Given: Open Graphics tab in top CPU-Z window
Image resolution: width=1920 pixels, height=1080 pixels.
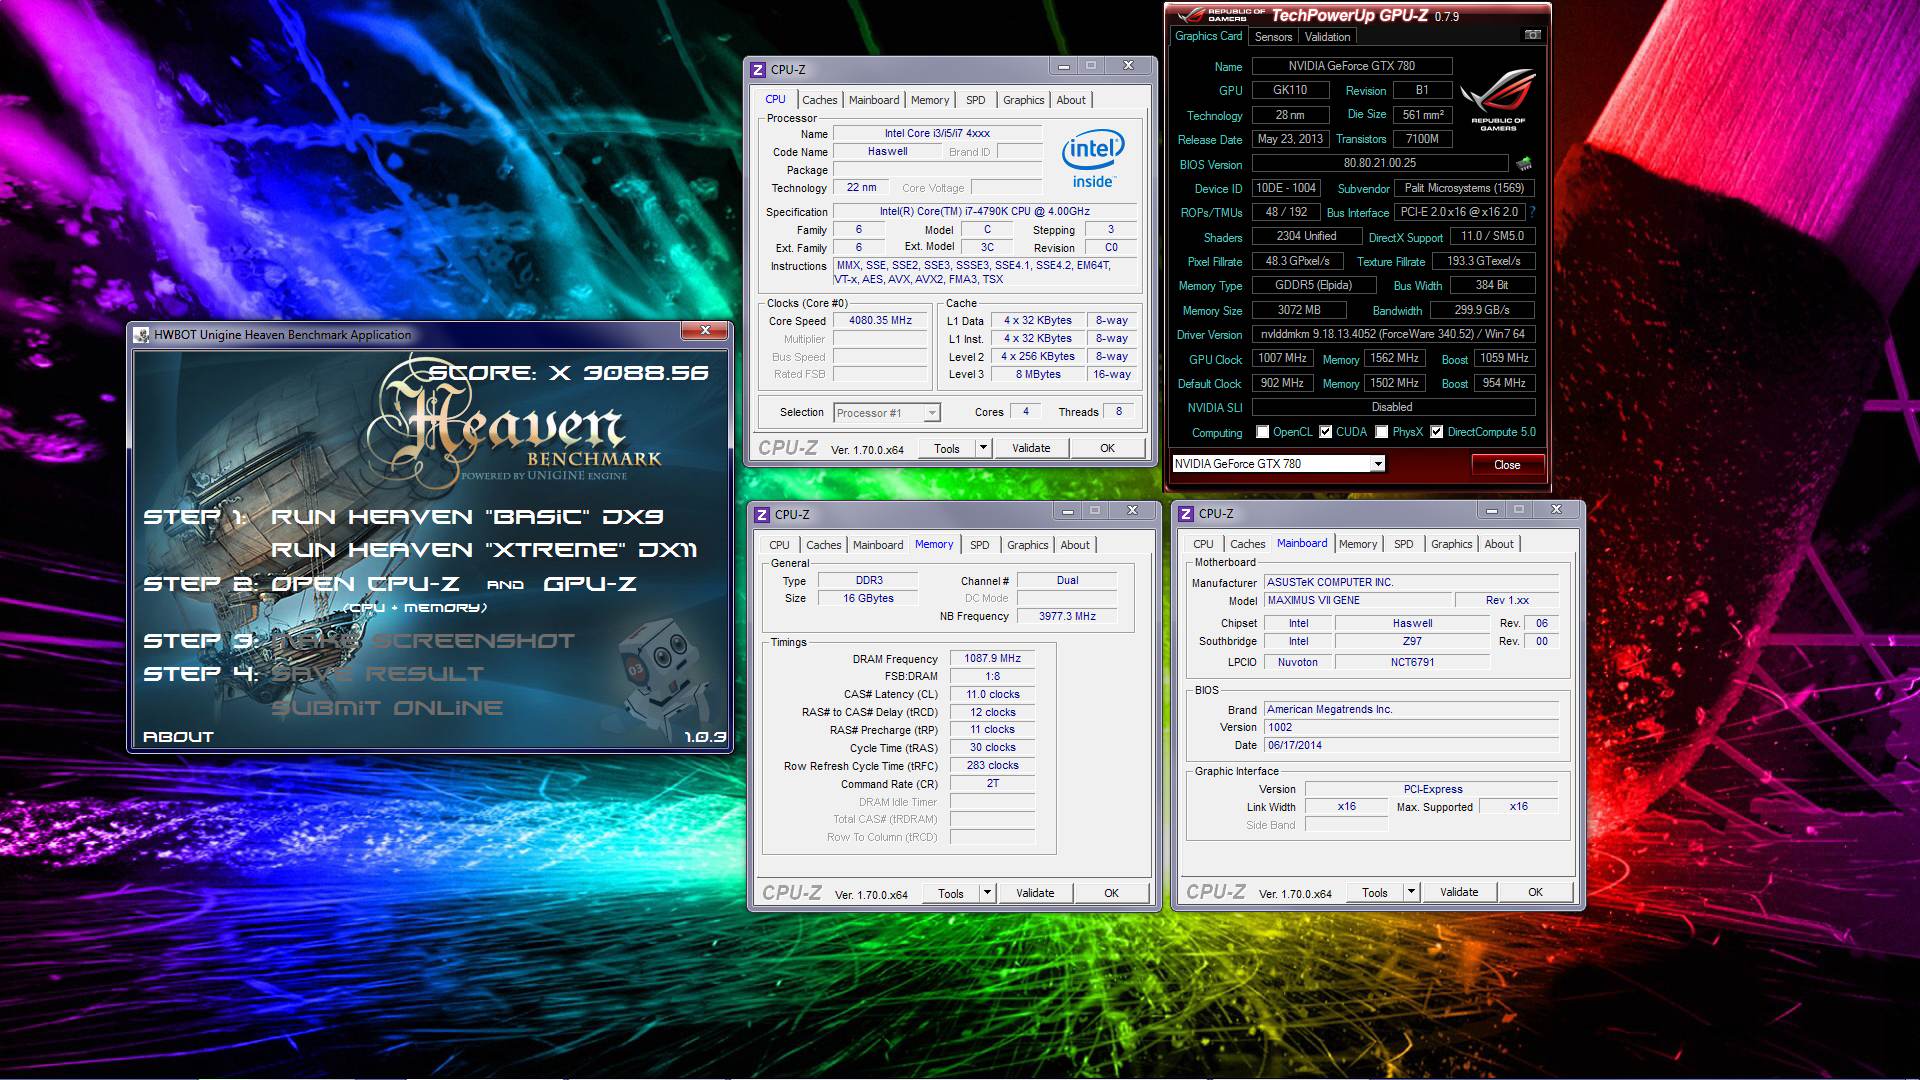Looking at the screenshot, I should [x=1023, y=100].
